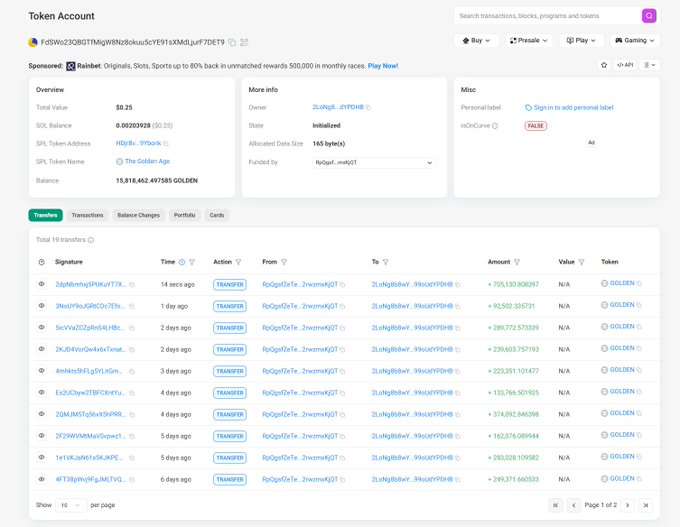Click the purple search button
Viewport: 680px width, 527px height.
[x=649, y=16]
